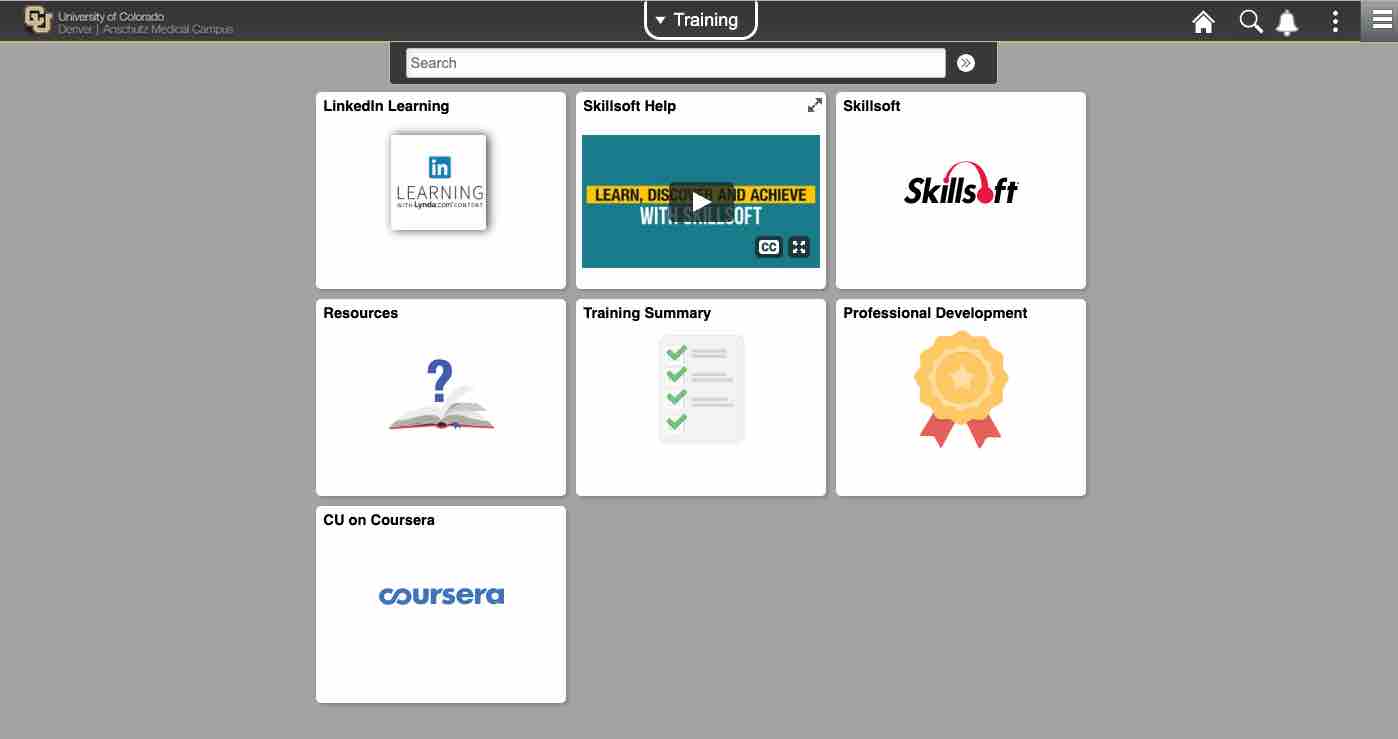1398x739 pixels.
Task: Open the CU on Coursera tile
Action: point(440,604)
